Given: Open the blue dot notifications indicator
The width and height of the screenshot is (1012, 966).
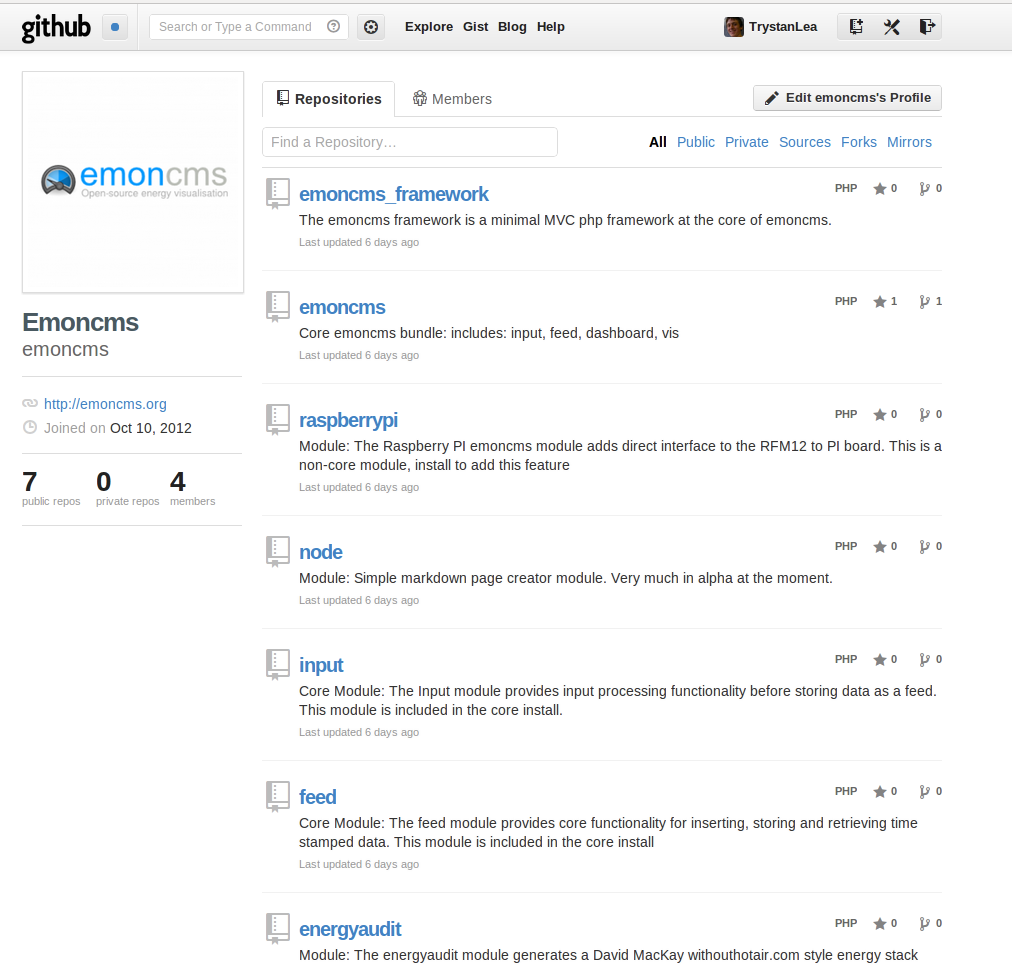Looking at the screenshot, I should click(115, 27).
